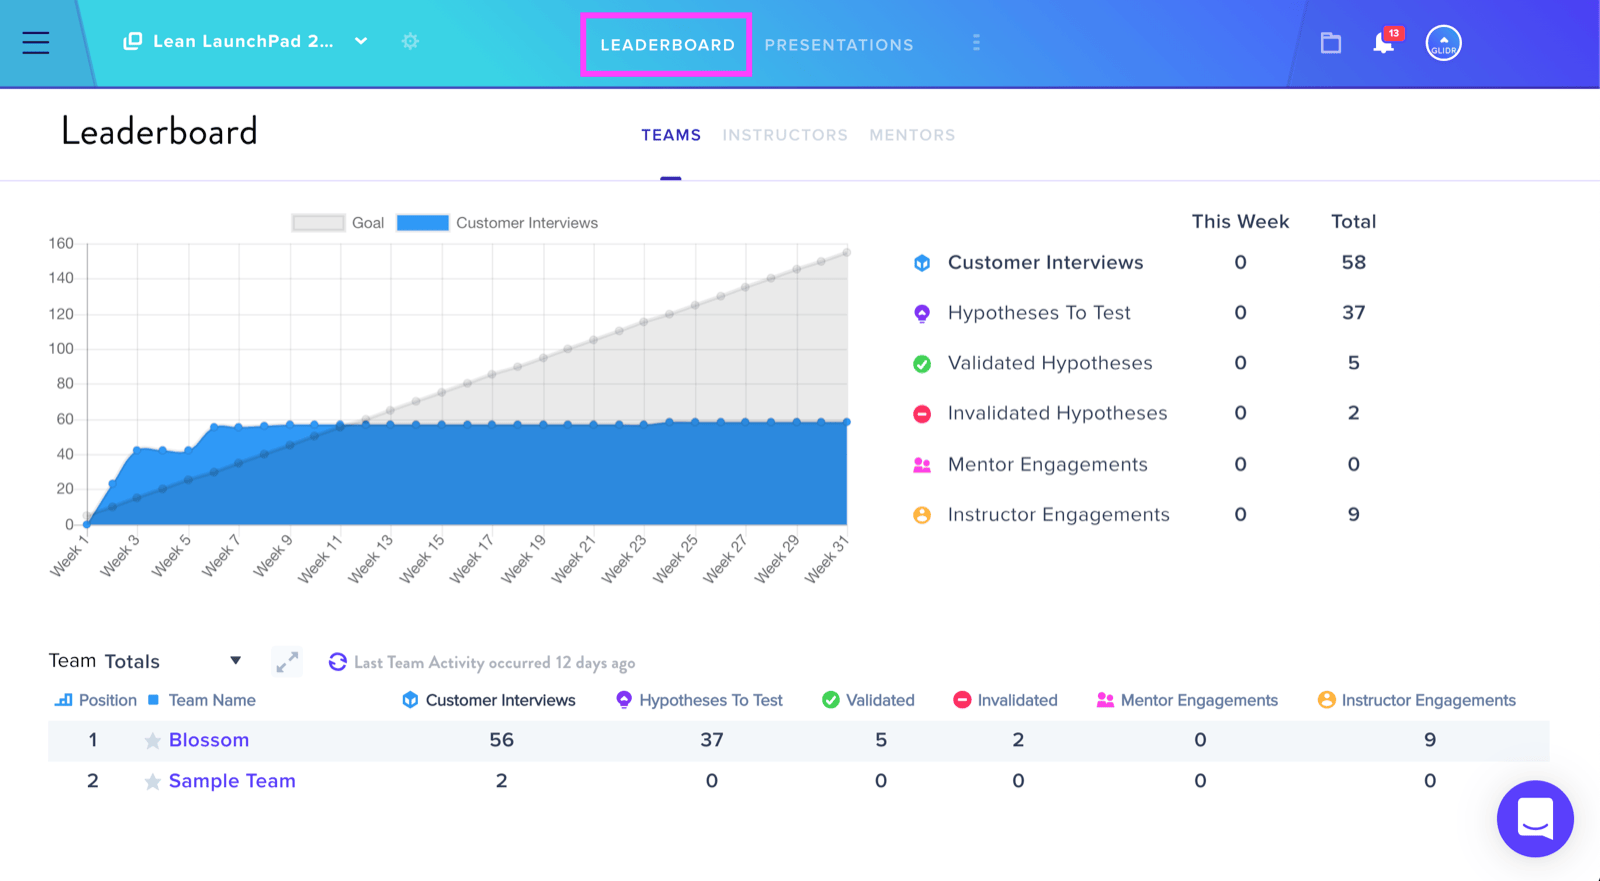The width and height of the screenshot is (1600, 881).
Task: Expand the Lean LaunchPad project dropdown
Action: tap(361, 41)
